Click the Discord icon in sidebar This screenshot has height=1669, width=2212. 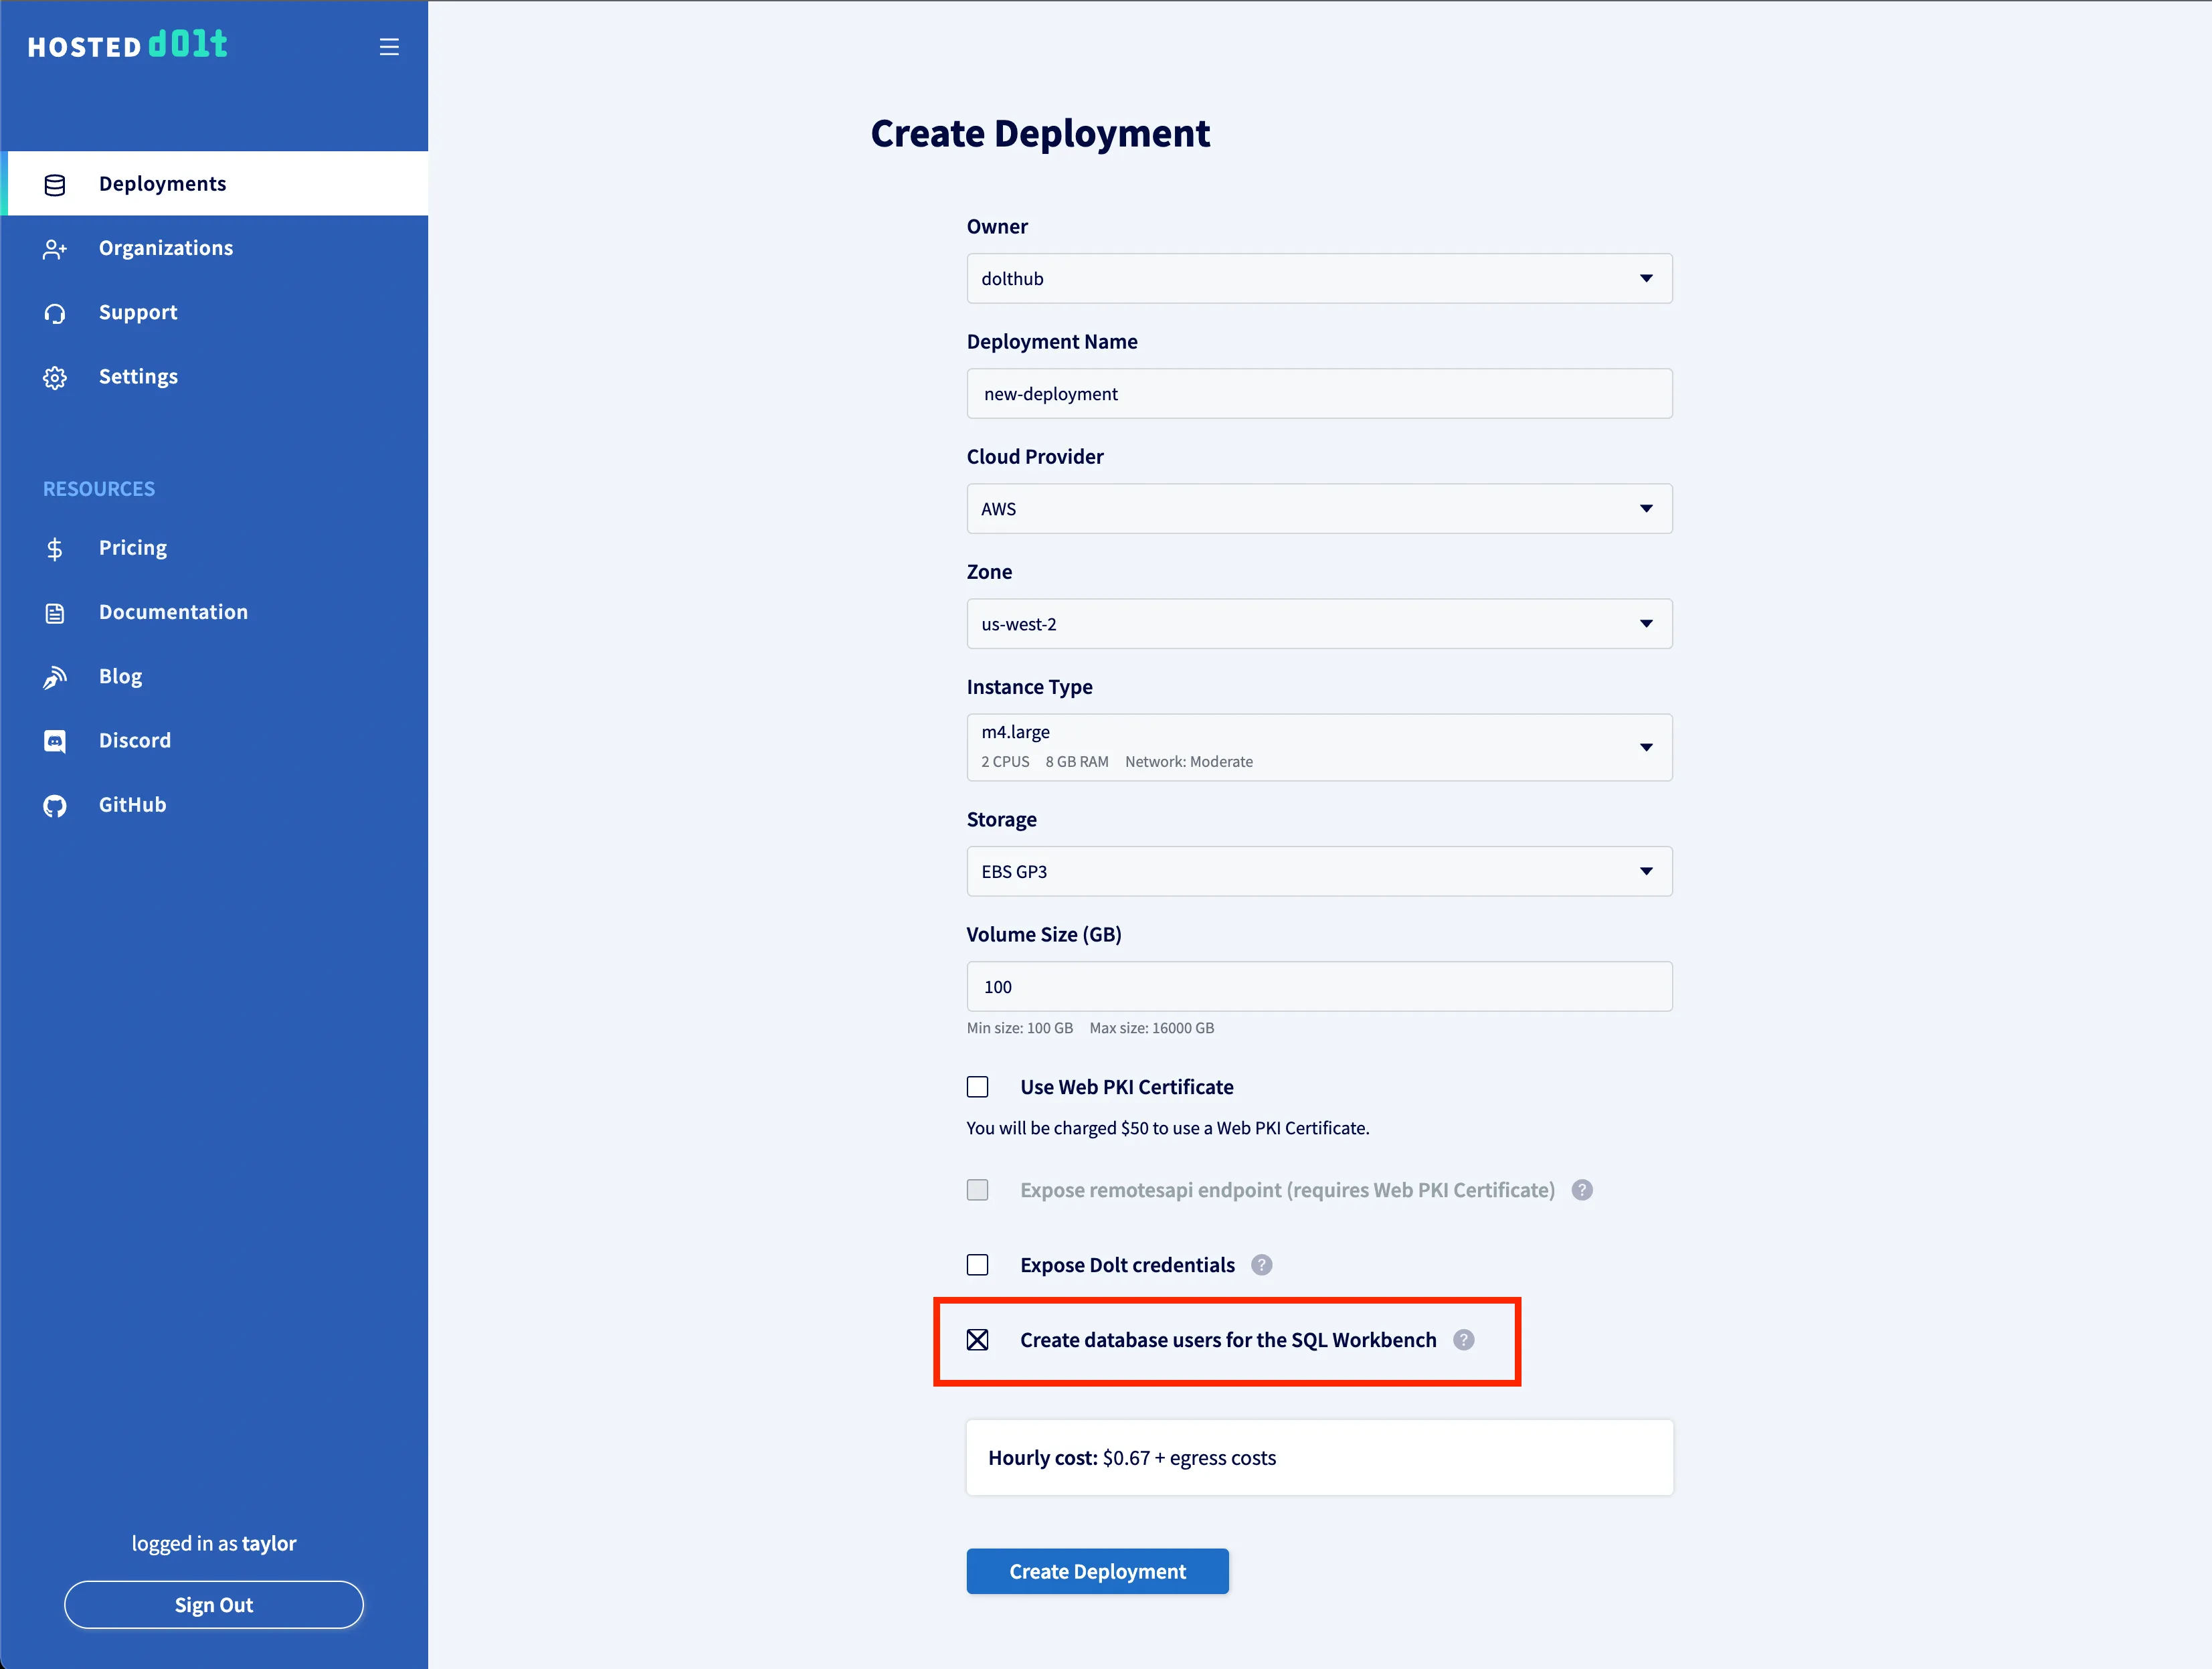point(55,741)
